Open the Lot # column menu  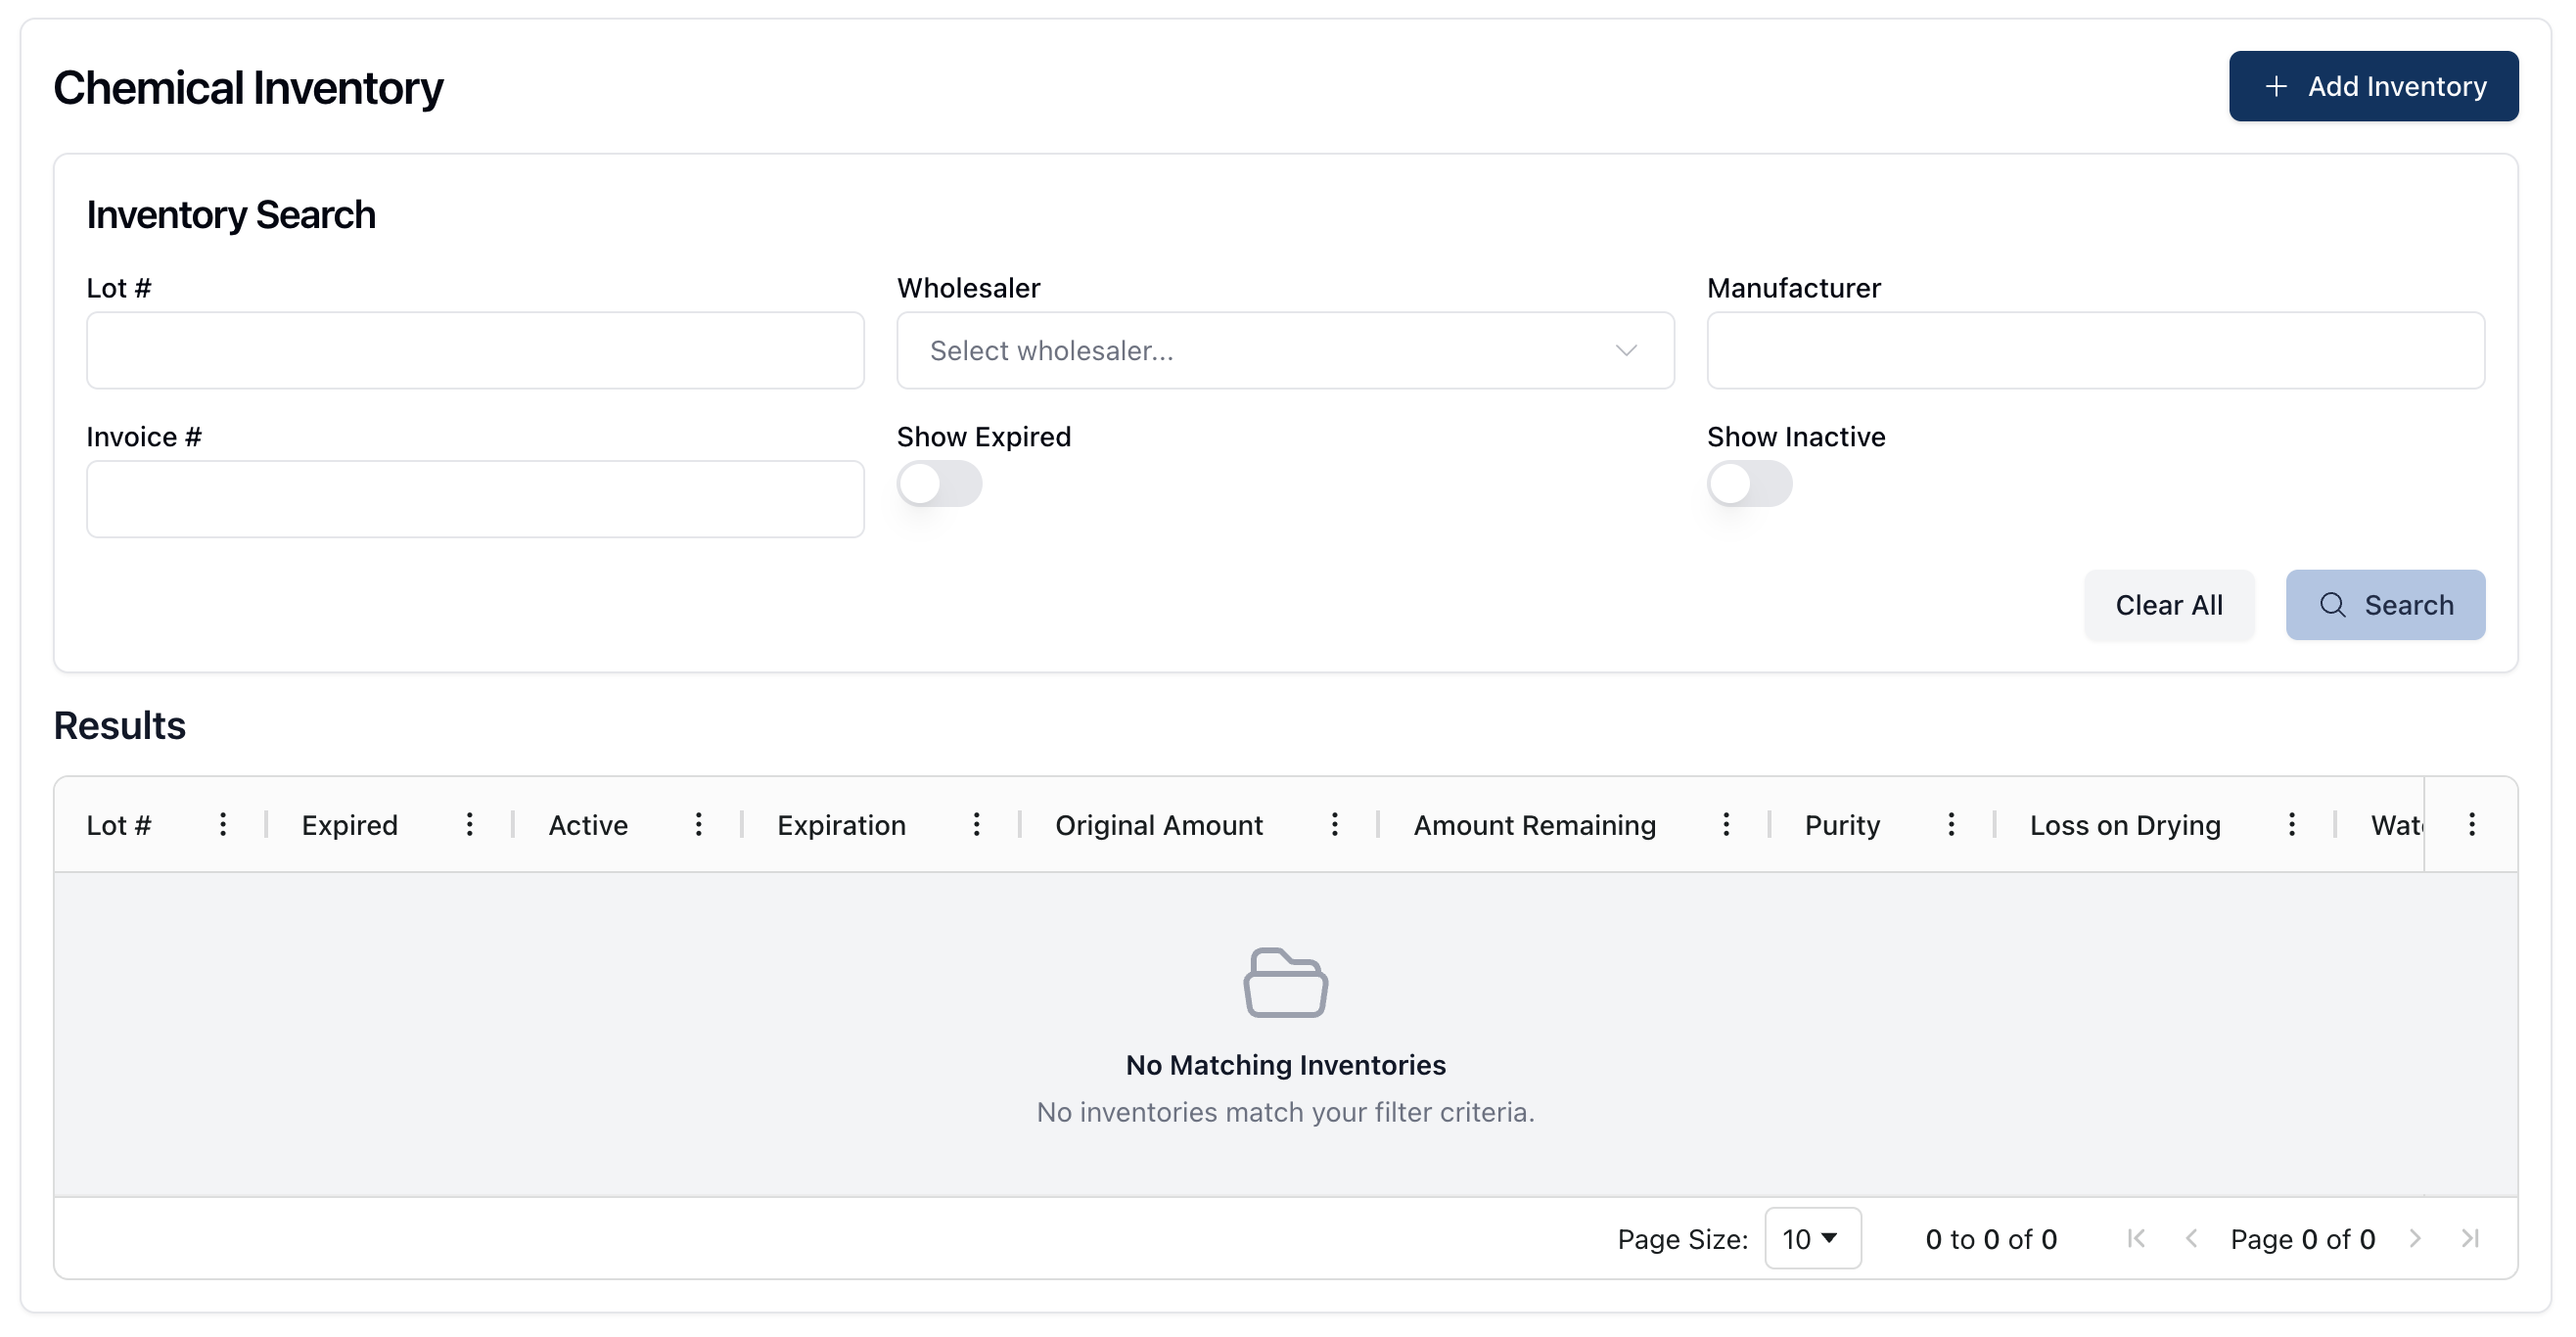223,824
